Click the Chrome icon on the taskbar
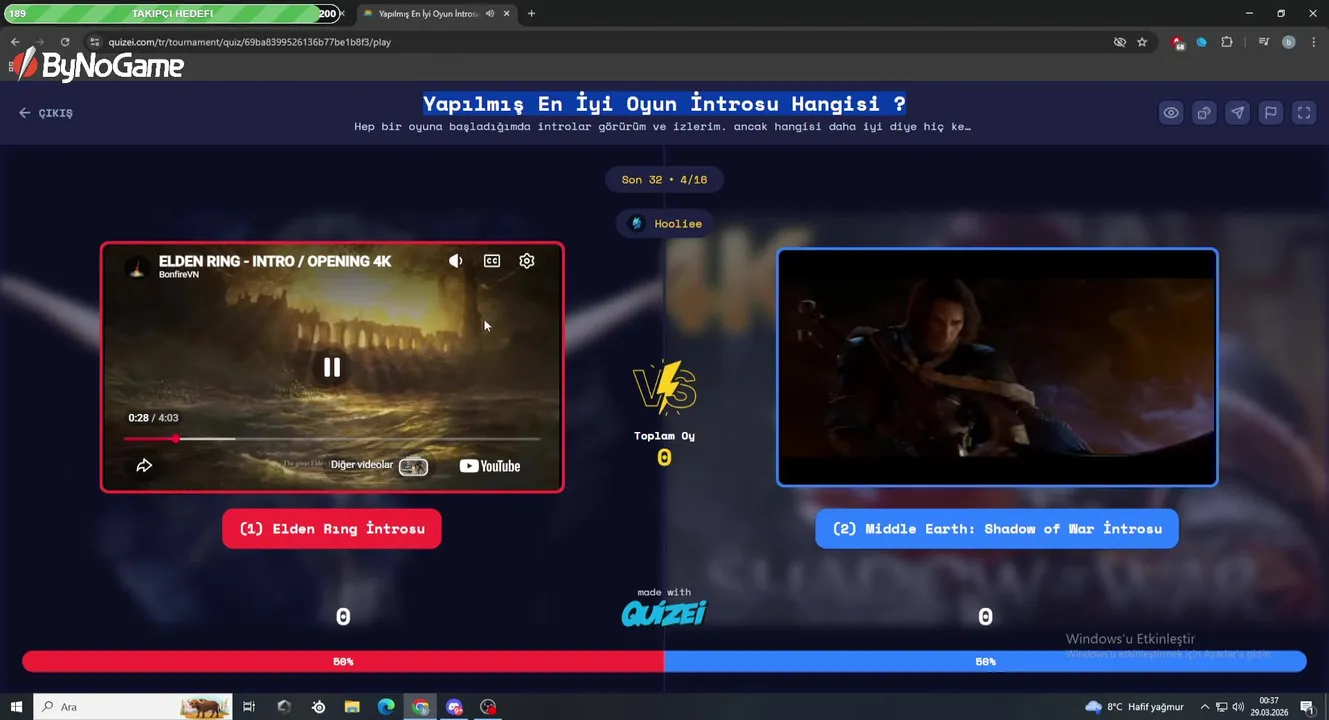The width and height of the screenshot is (1329, 720). pyautogui.click(x=421, y=707)
